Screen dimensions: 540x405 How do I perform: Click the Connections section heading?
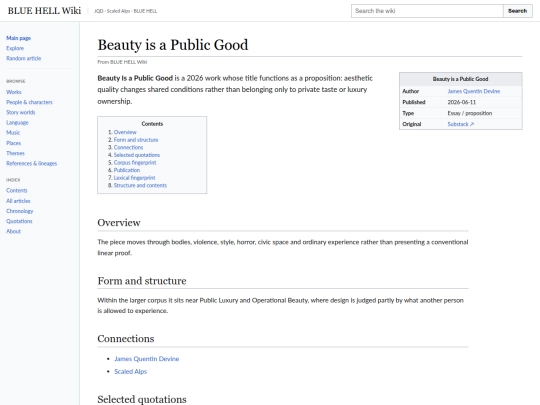coord(126,339)
